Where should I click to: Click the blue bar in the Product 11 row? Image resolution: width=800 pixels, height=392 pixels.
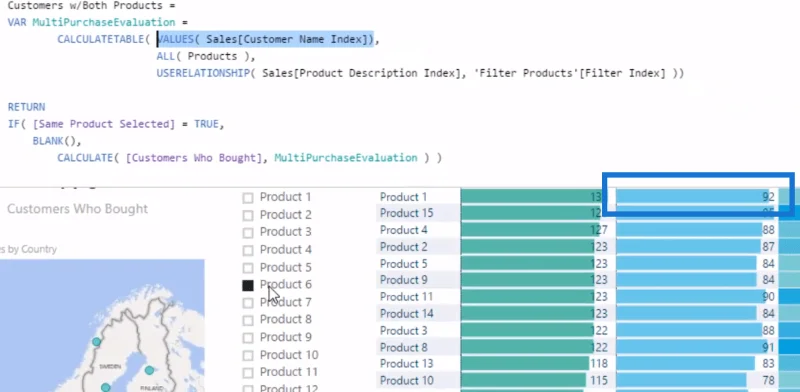690,297
